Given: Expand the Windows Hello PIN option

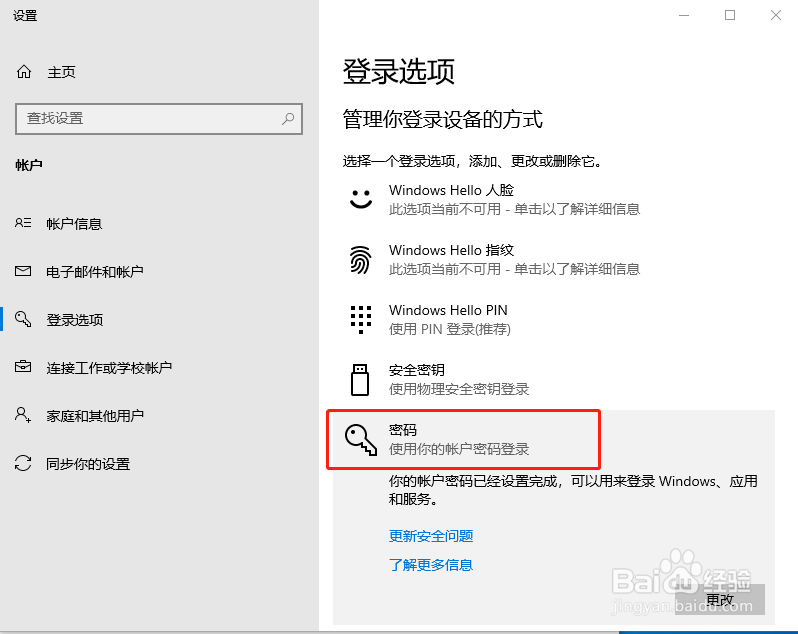Looking at the screenshot, I should click(553, 320).
